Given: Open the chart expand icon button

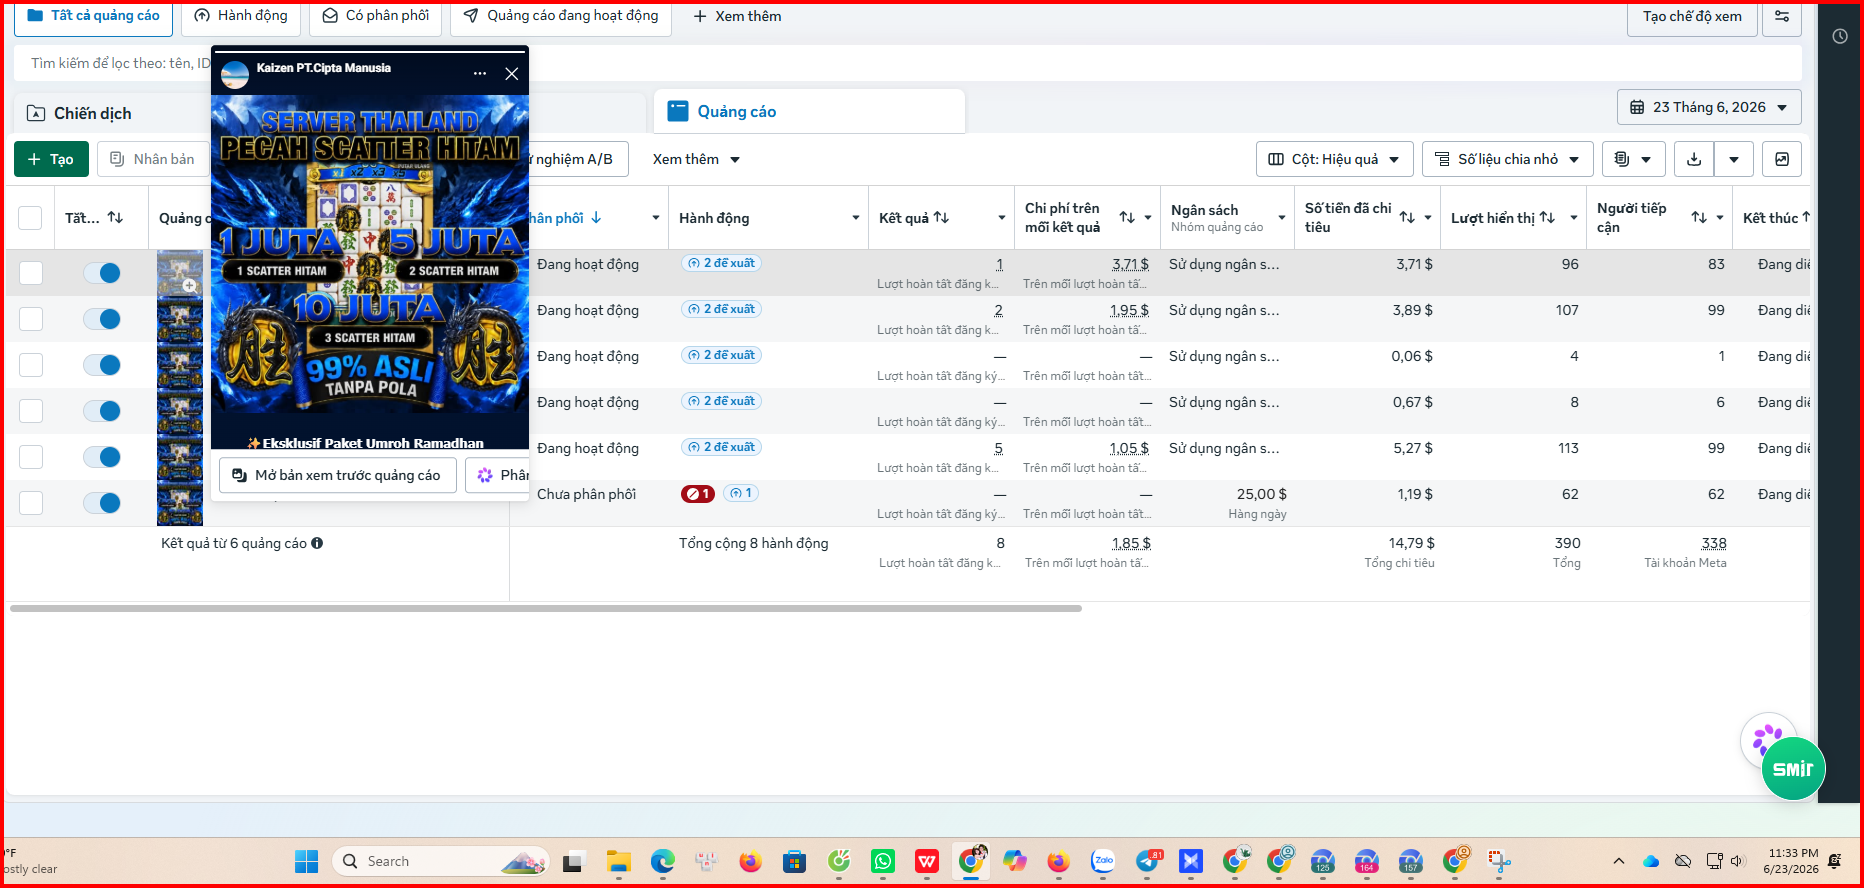Looking at the screenshot, I should point(1782,159).
